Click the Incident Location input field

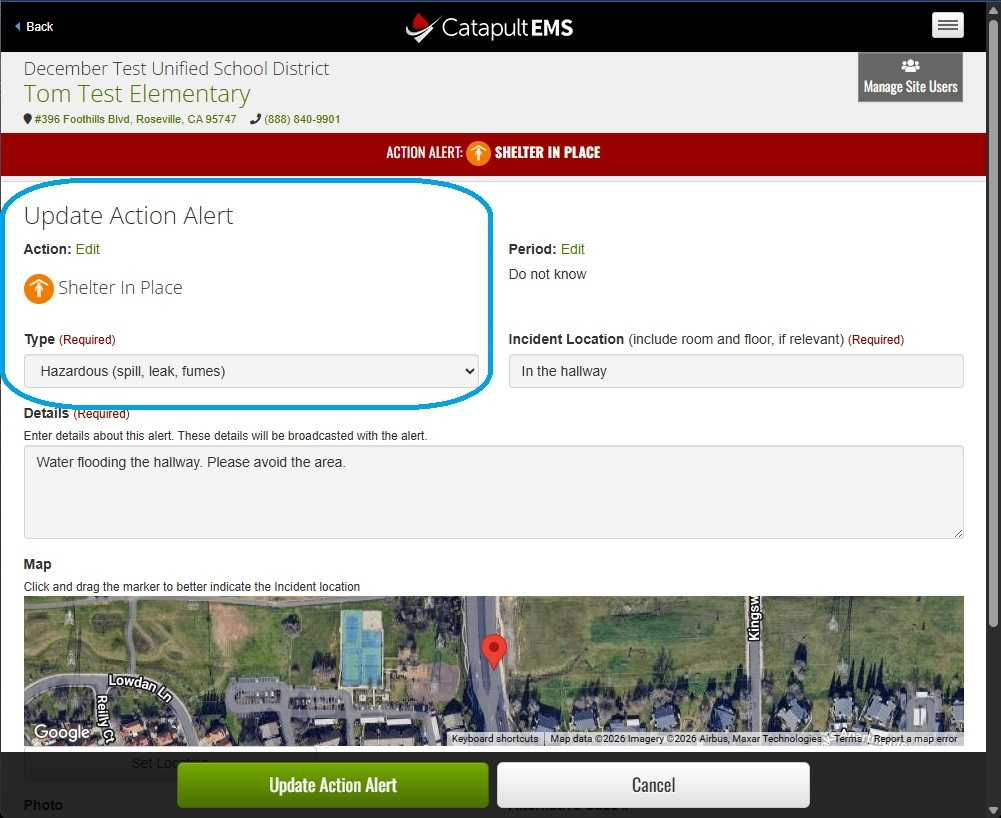tap(735, 371)
